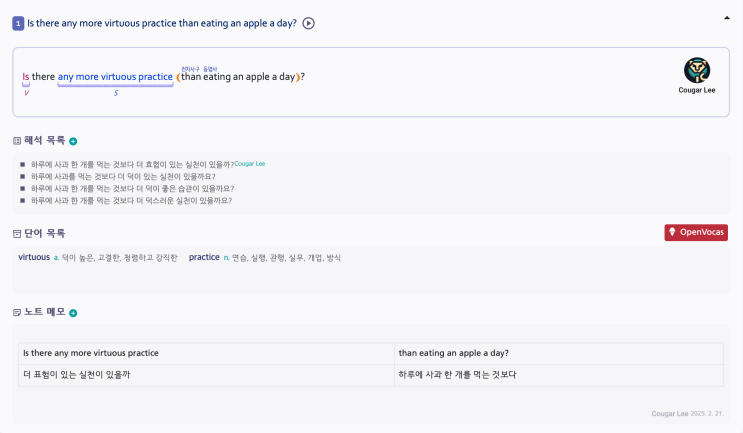Click the word "virtuous" in vocabulary list
Viewport: 743px width, 433px height.
(x=33, y=258)
